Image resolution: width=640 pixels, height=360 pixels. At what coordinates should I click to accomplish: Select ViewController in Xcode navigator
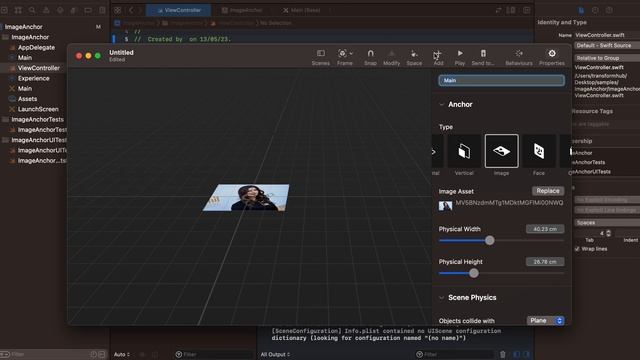pyautogui.click(x=39, y=68)
